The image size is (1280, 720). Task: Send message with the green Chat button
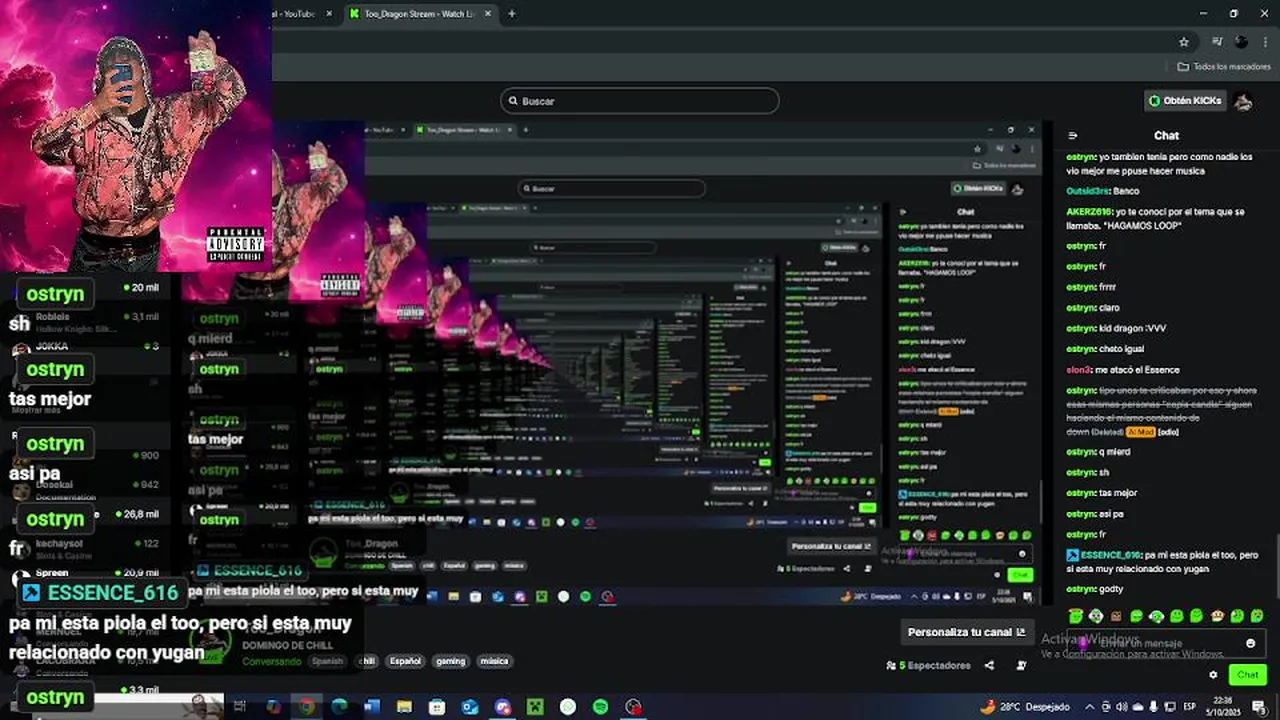(1247, 674)
